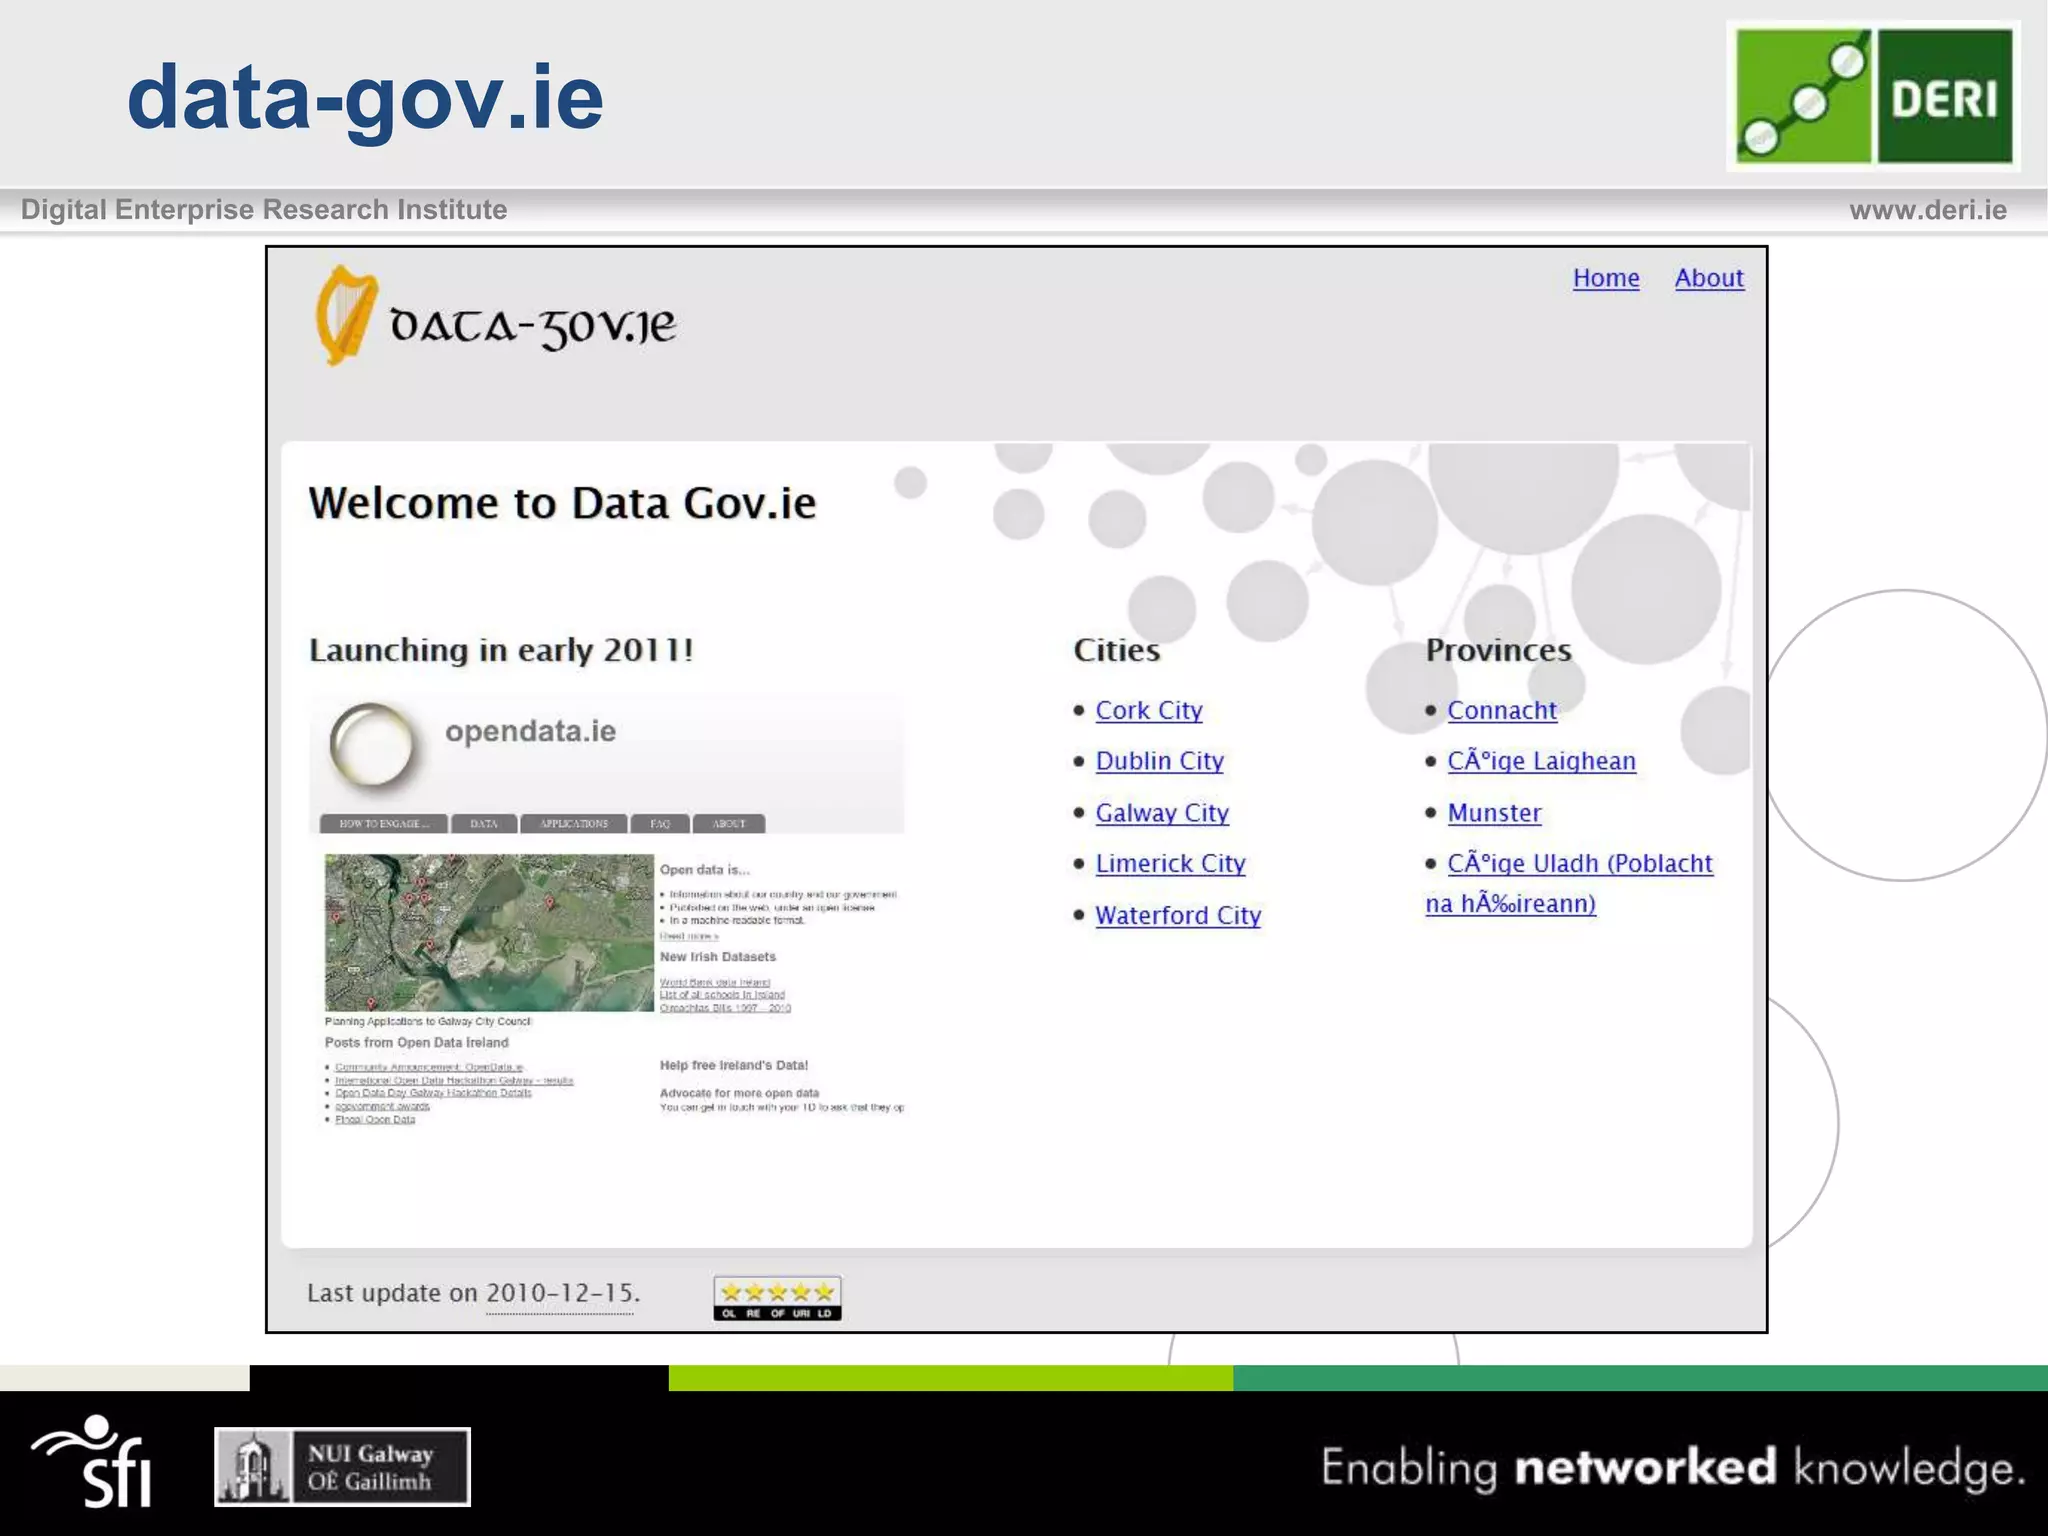
Task: Open the Munster province link
Action: coord(1494,813)
